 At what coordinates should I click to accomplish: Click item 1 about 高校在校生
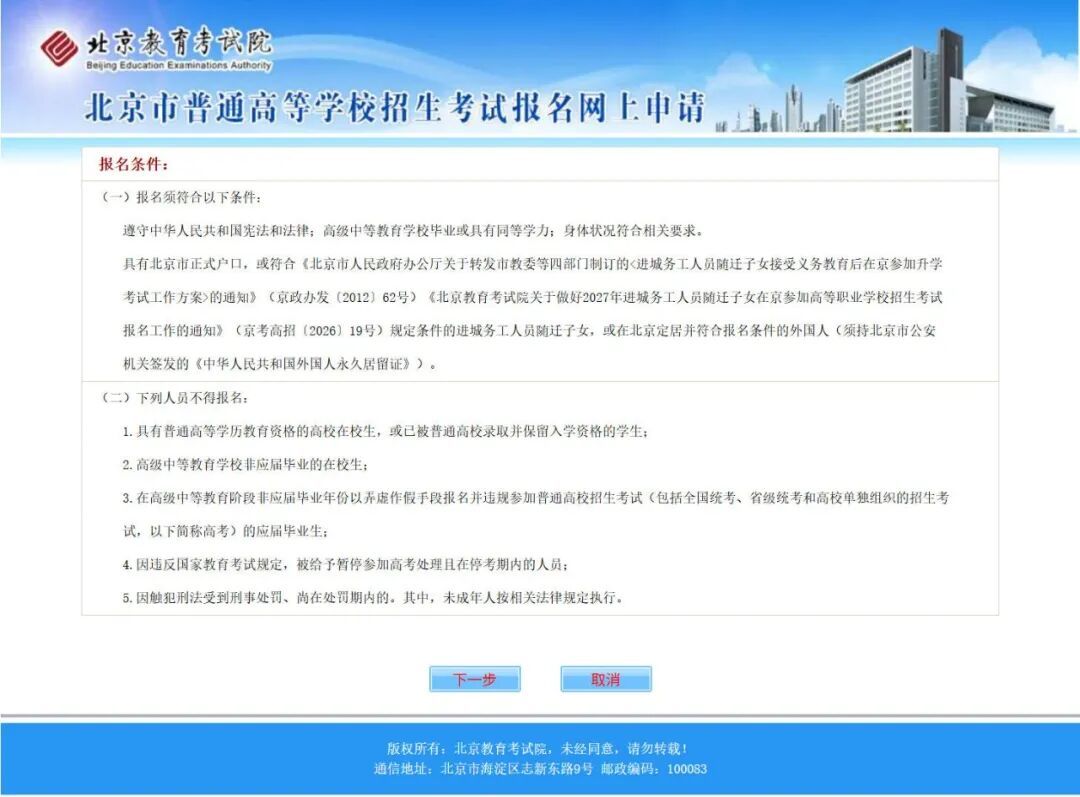(x=385, y=431)
